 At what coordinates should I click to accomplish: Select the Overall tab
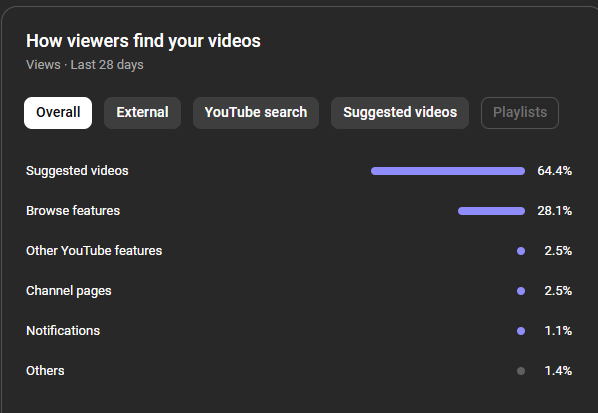pyautogui.click(x=58, y=113)
